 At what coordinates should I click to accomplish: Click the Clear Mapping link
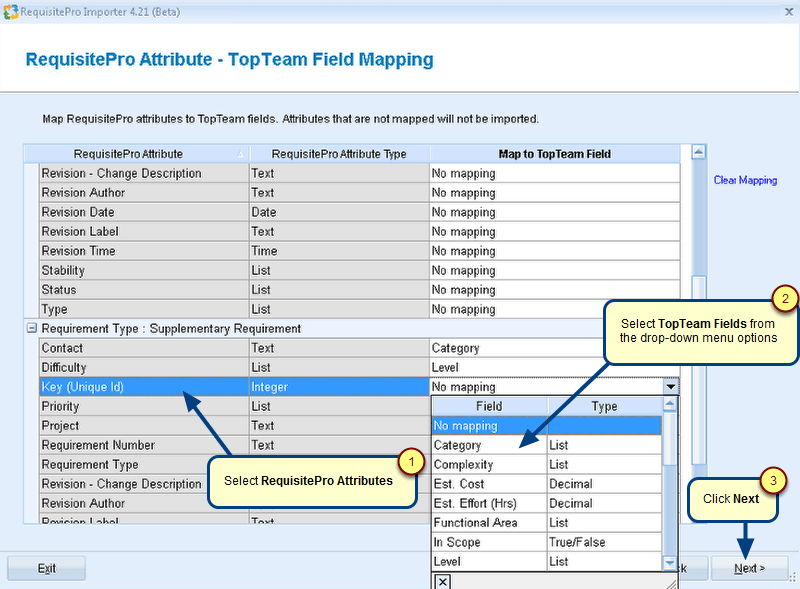coord(745,181)
